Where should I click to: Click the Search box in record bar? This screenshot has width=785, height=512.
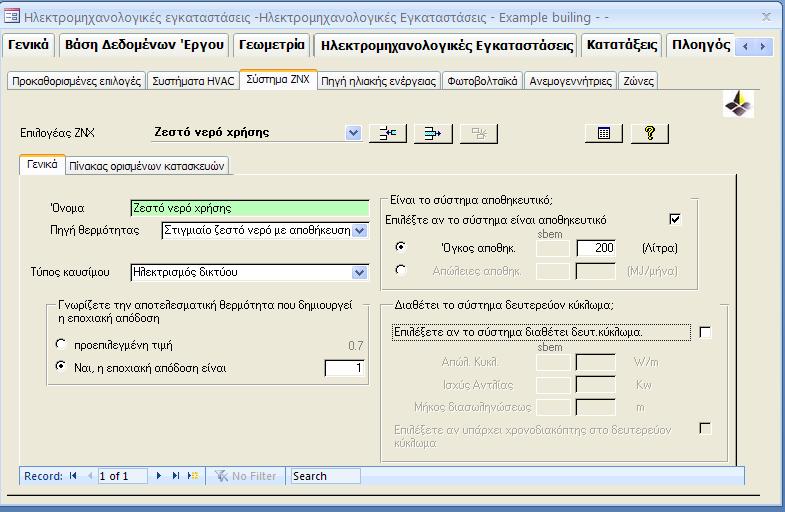(325, 476)
